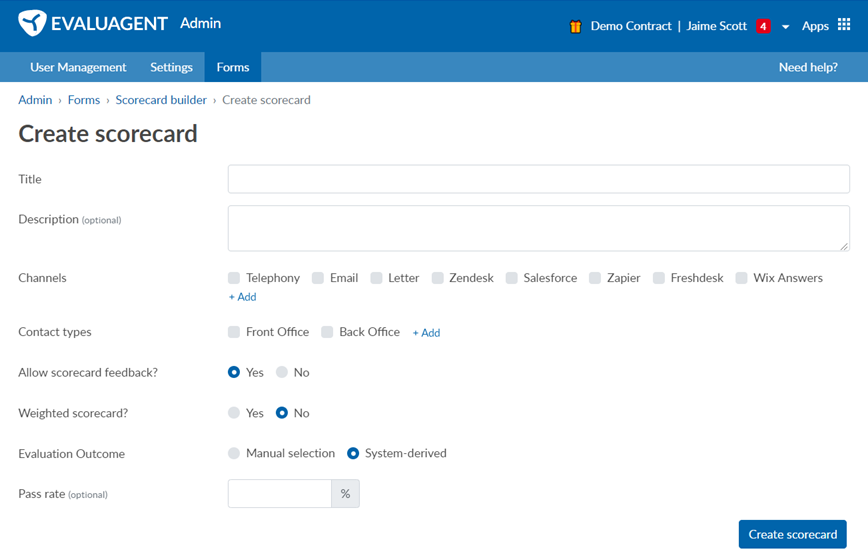Check the Email channel checkbox
The image size is (868, 557).
tap(318, 277)
